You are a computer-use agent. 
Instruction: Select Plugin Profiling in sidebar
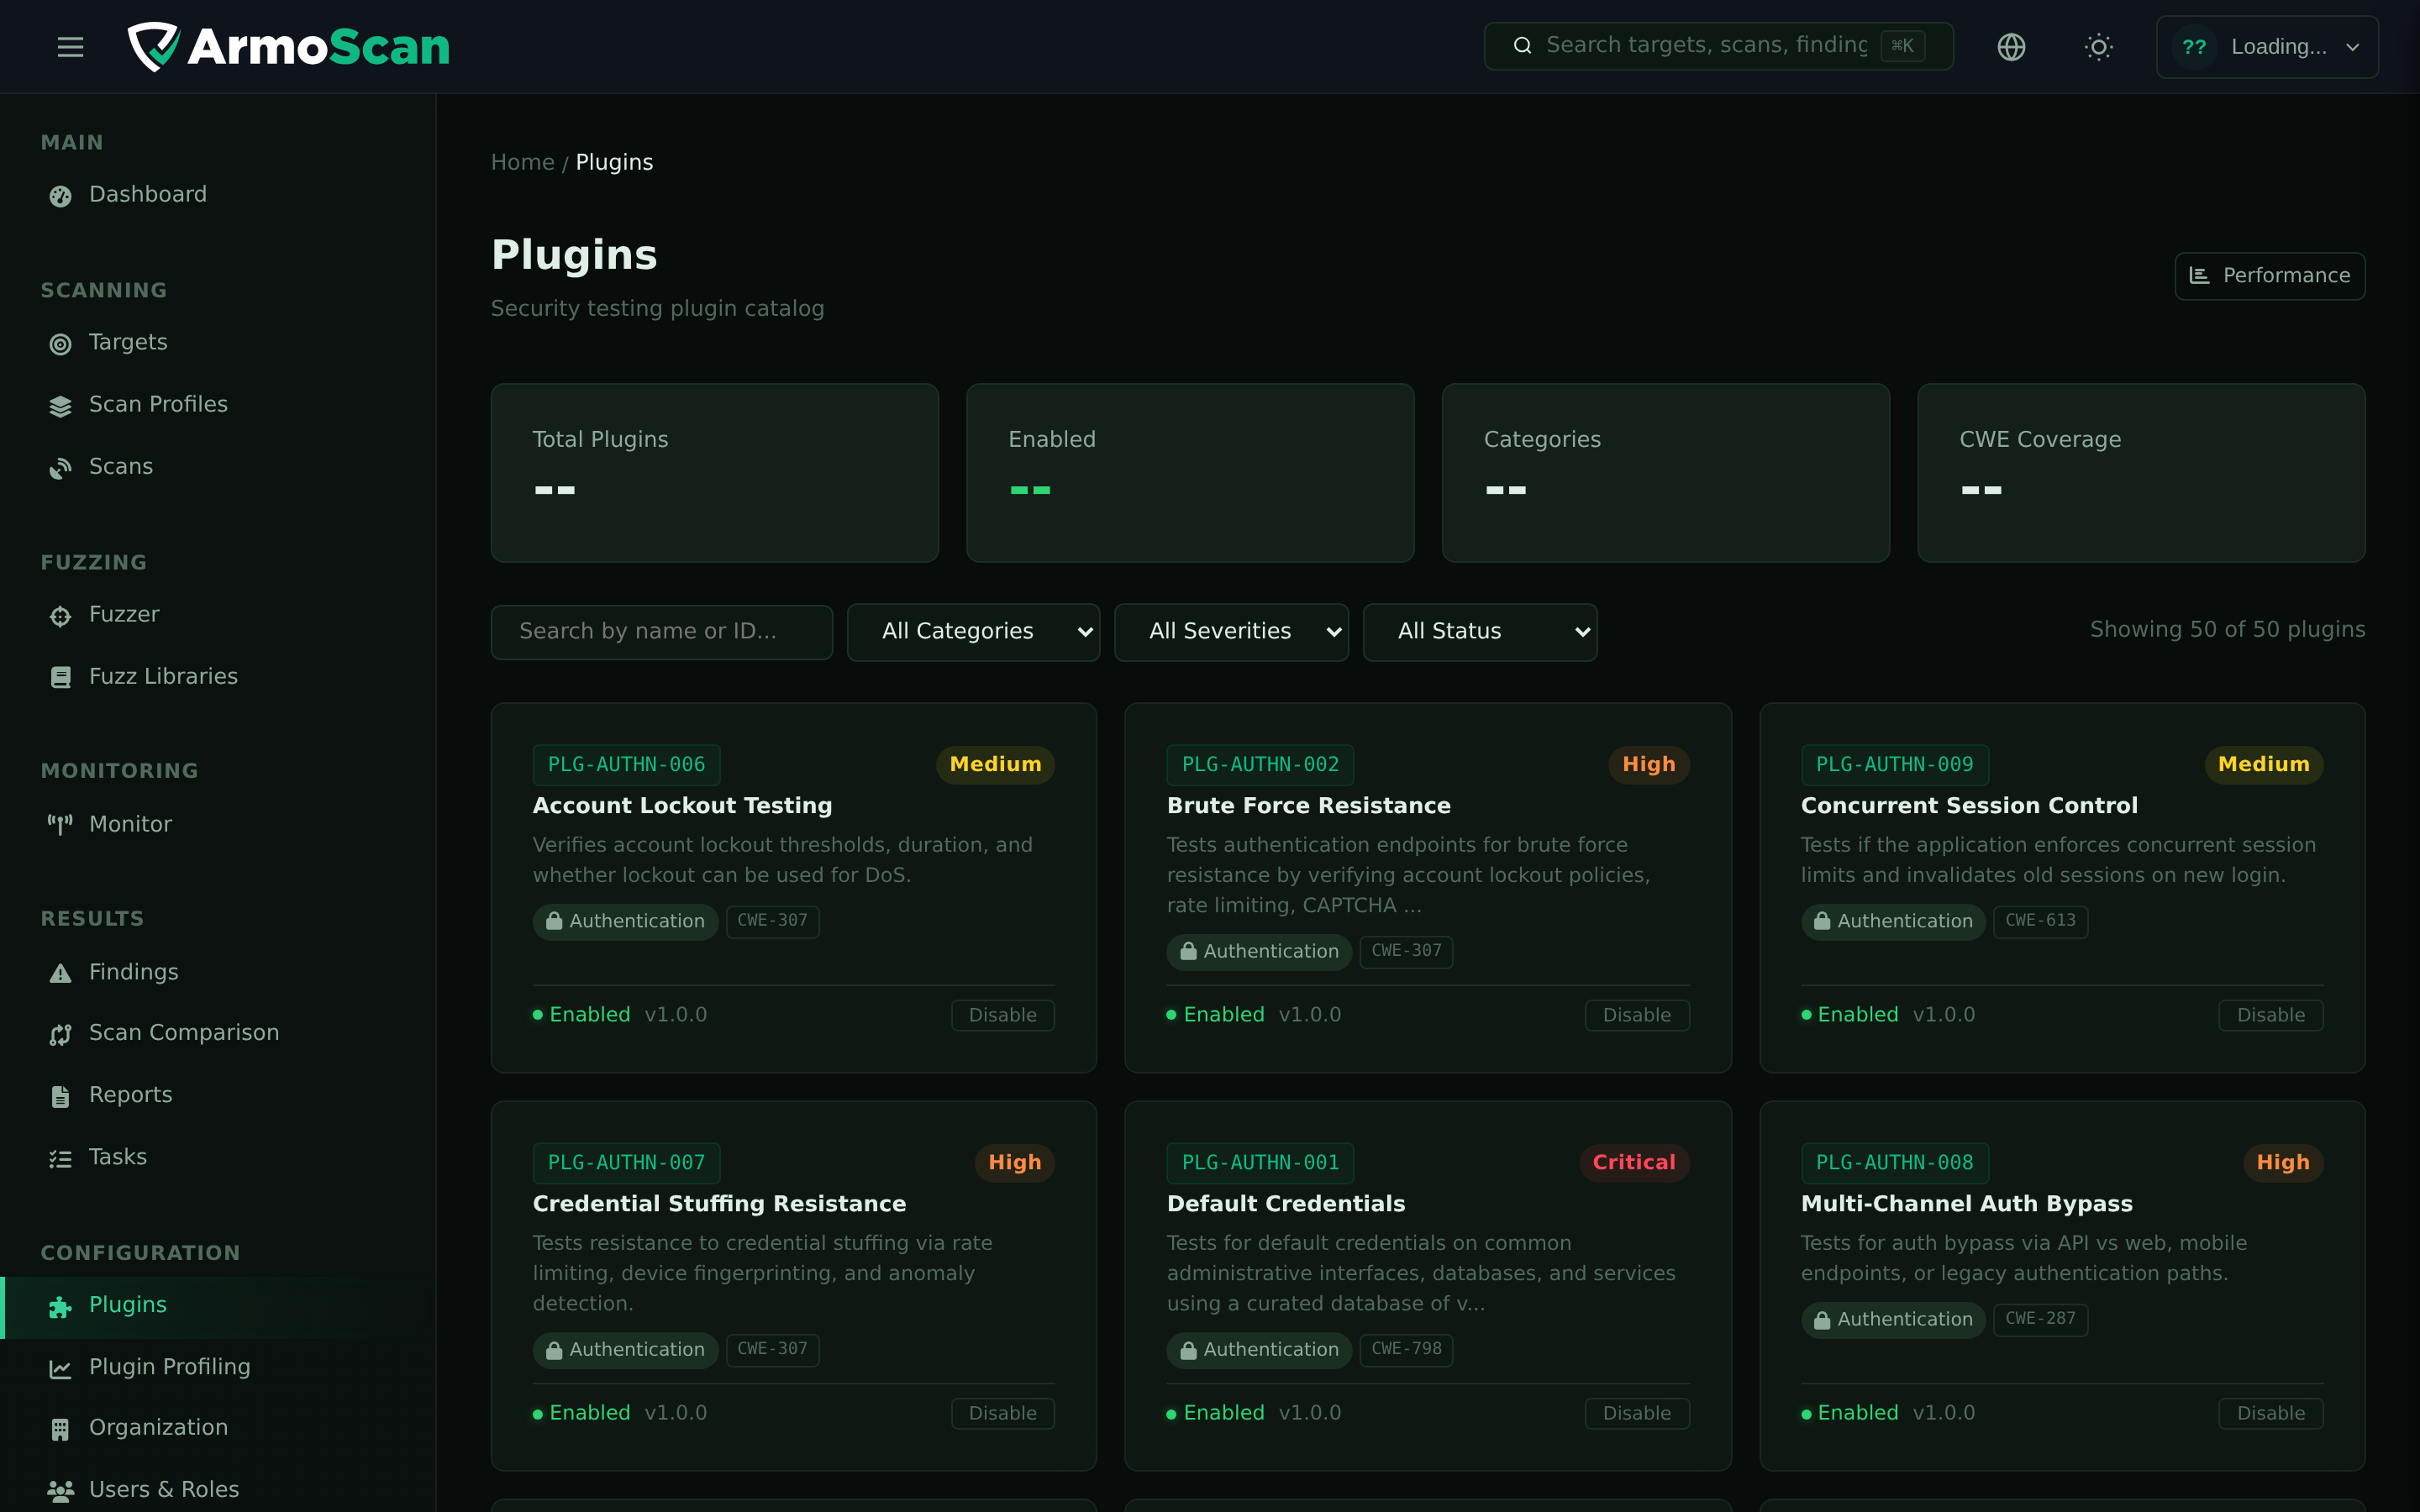point(218,1367)
